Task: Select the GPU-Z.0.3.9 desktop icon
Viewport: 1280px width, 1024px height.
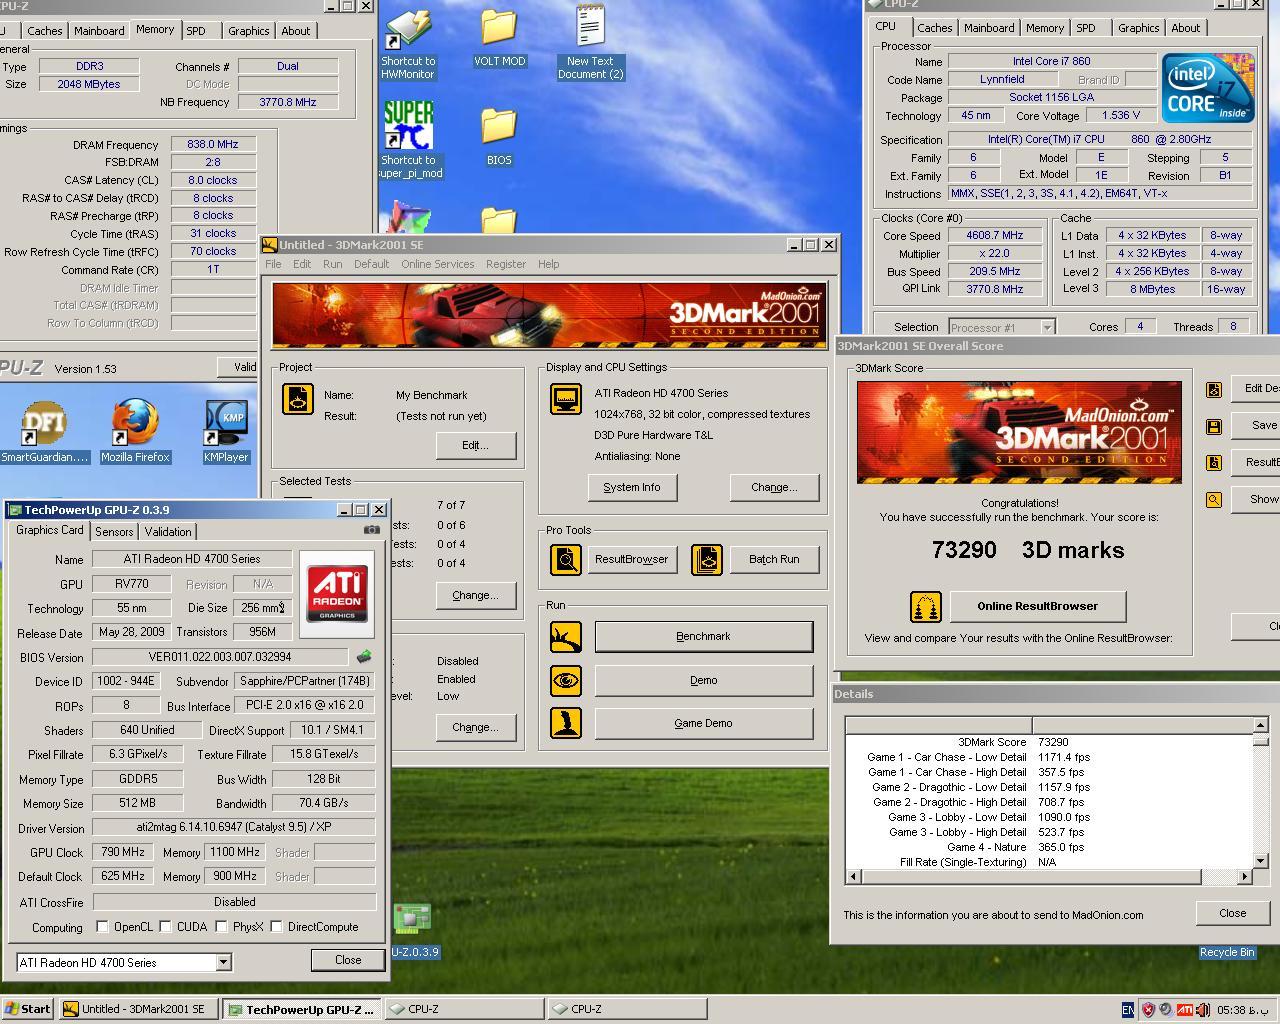Action: (412, 931)
